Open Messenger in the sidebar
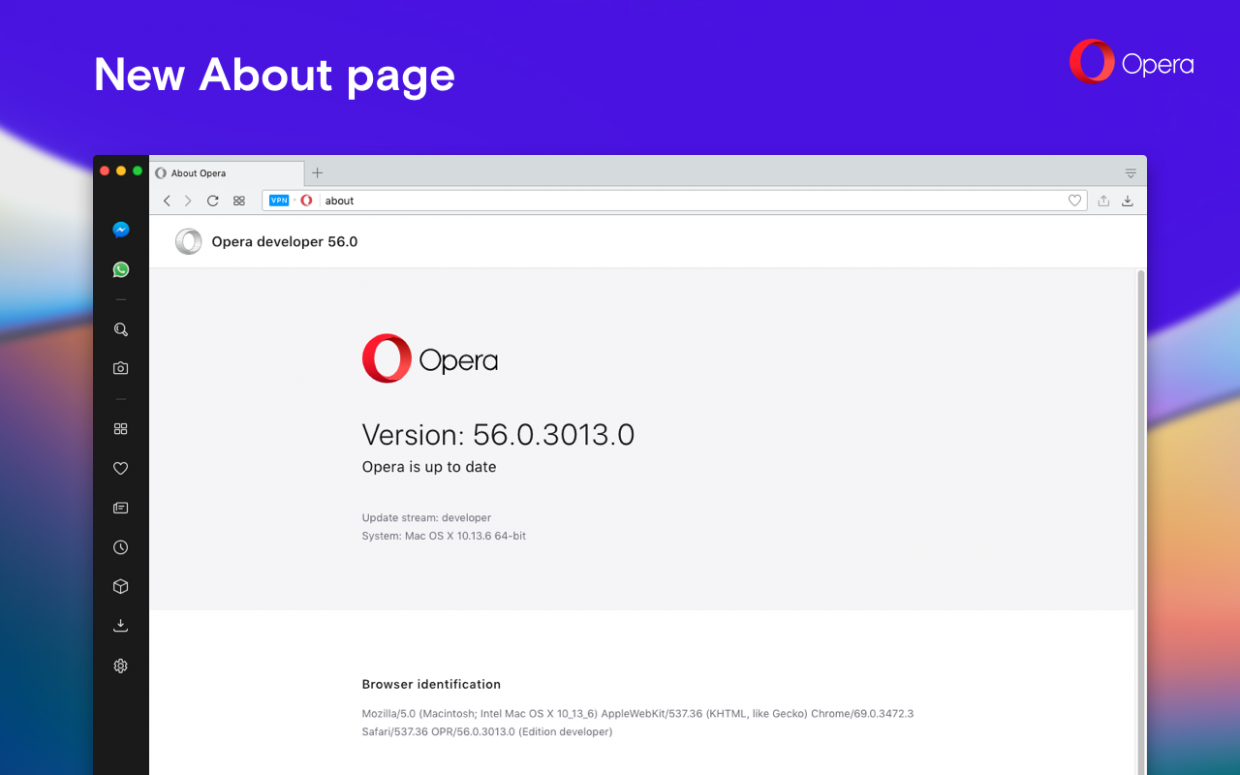This screenshot has height=775, width=1240. click(x=121, y=230)
